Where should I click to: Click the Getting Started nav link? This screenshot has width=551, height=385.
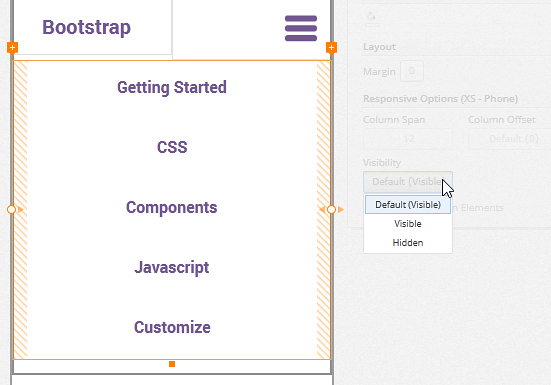coord(172,87)
